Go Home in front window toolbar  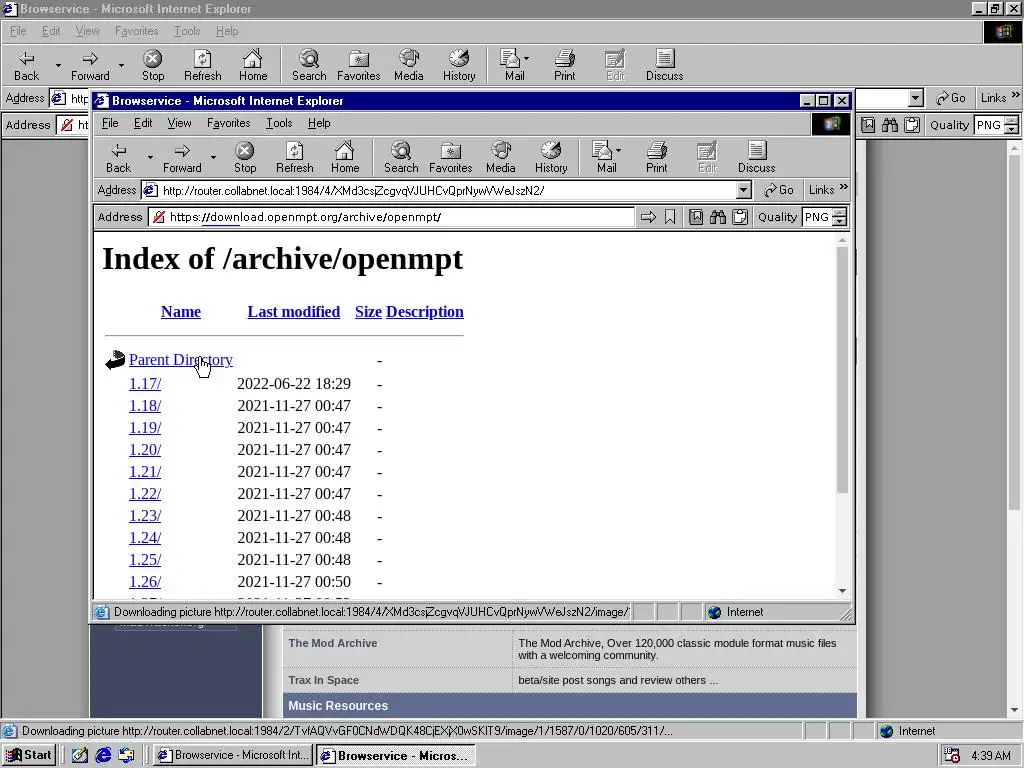click(345, 157)
